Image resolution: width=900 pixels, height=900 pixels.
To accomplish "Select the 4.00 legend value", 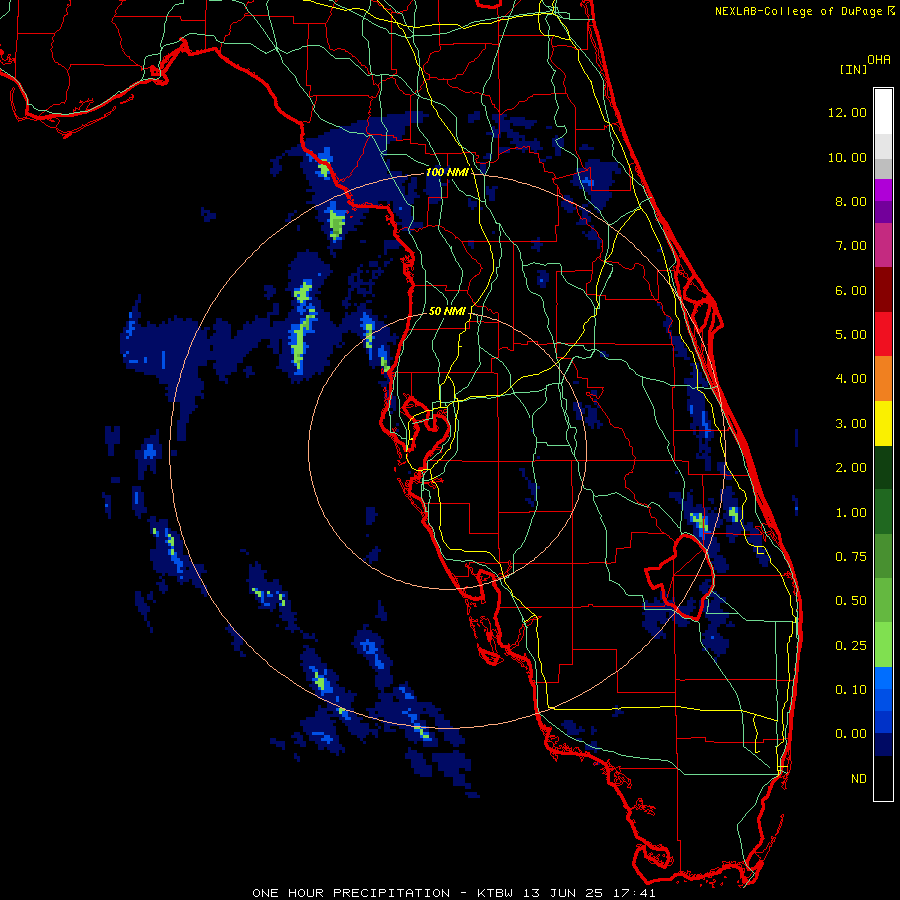I will [851, 379].
